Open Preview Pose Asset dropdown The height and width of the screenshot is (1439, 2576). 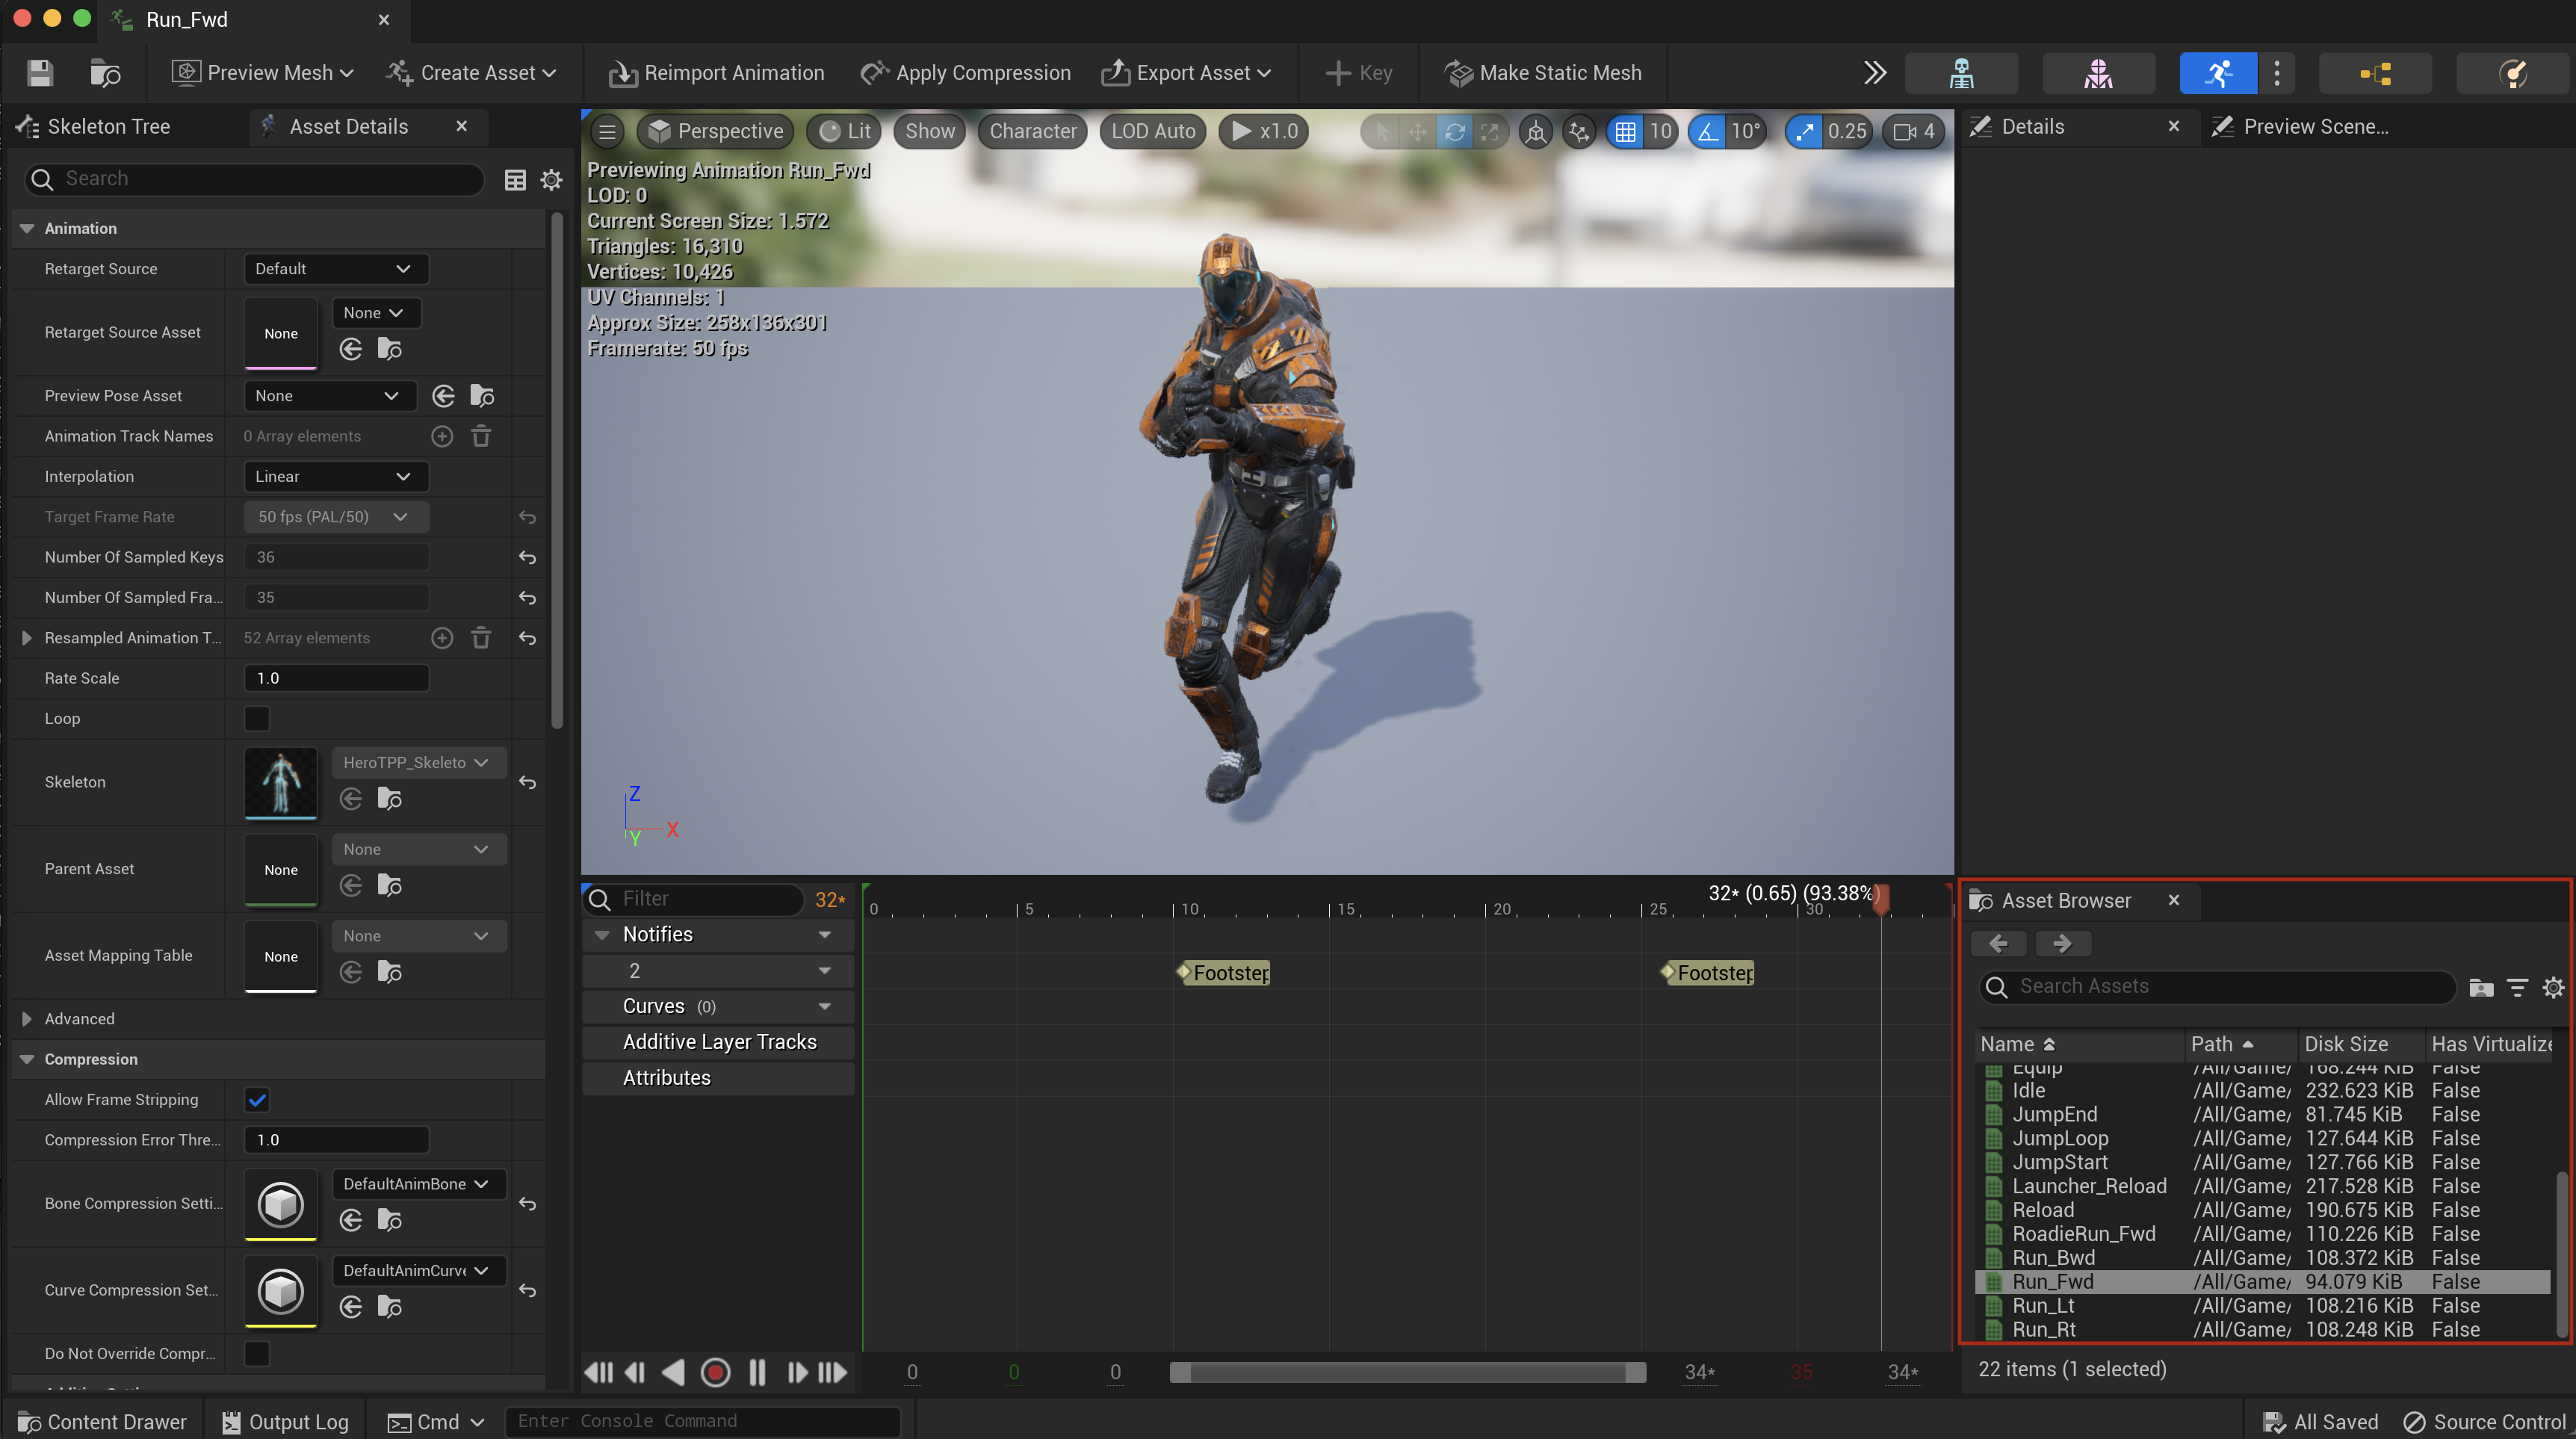(x=329, y=396)
